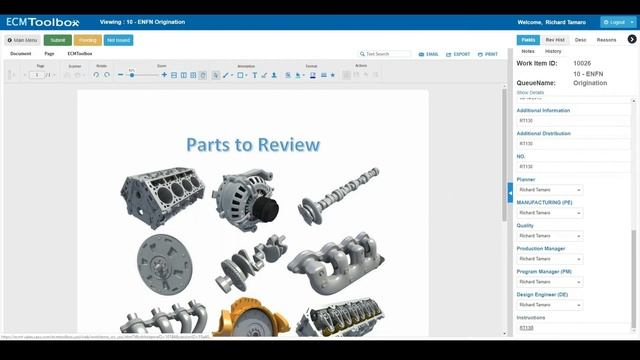This screenshot has height=360, width=640.
Task: Switch to the Fields tab
Action: click(528, 40)
